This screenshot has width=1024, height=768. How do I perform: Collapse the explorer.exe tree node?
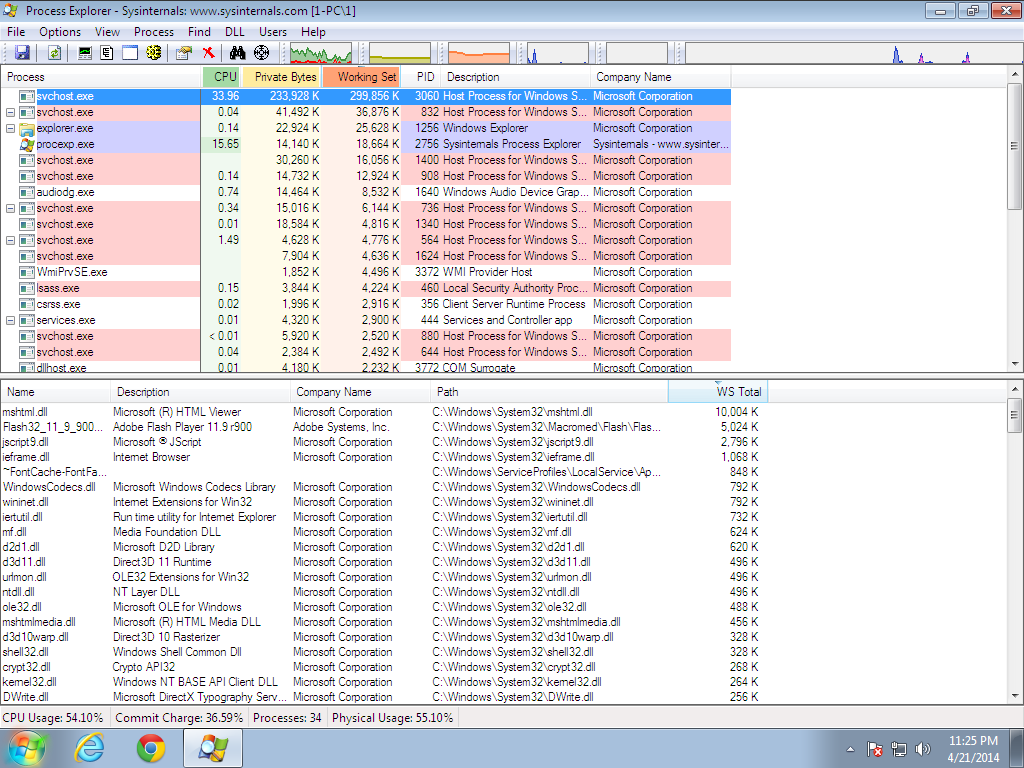tap(10, 129)
